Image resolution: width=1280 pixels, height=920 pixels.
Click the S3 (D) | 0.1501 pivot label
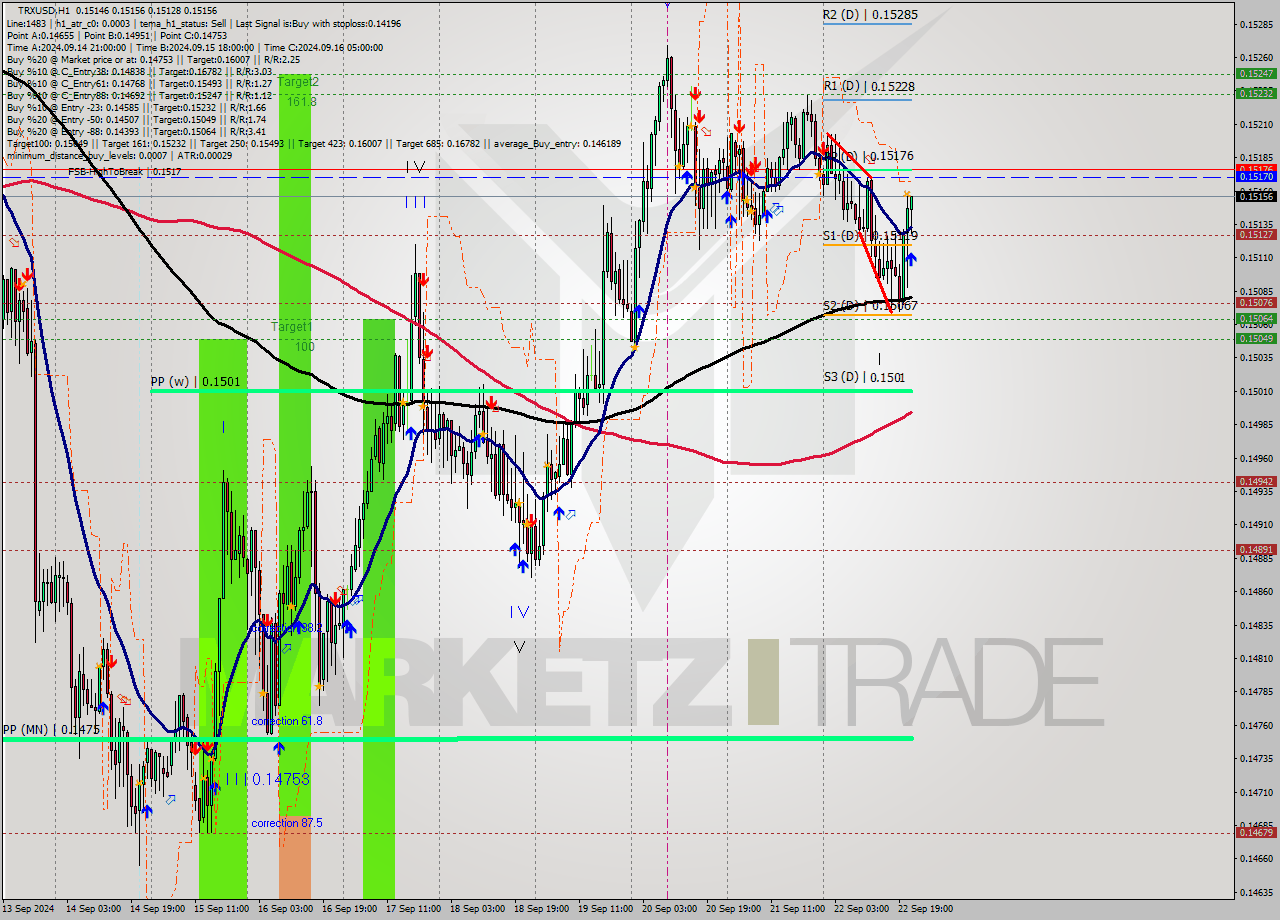click(x=864, y=377)
